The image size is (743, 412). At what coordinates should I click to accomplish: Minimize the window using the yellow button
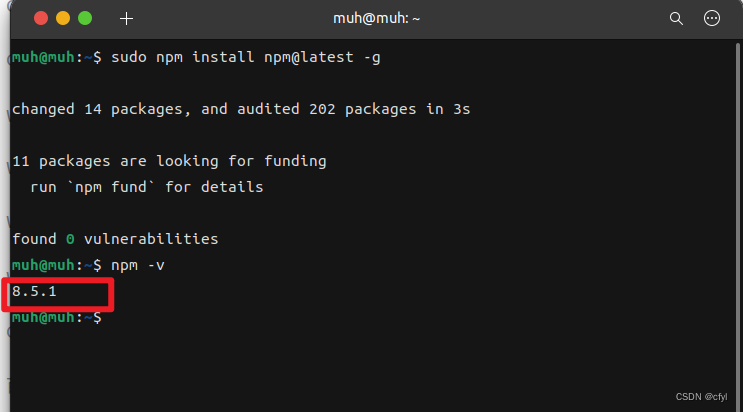(63, 18)
